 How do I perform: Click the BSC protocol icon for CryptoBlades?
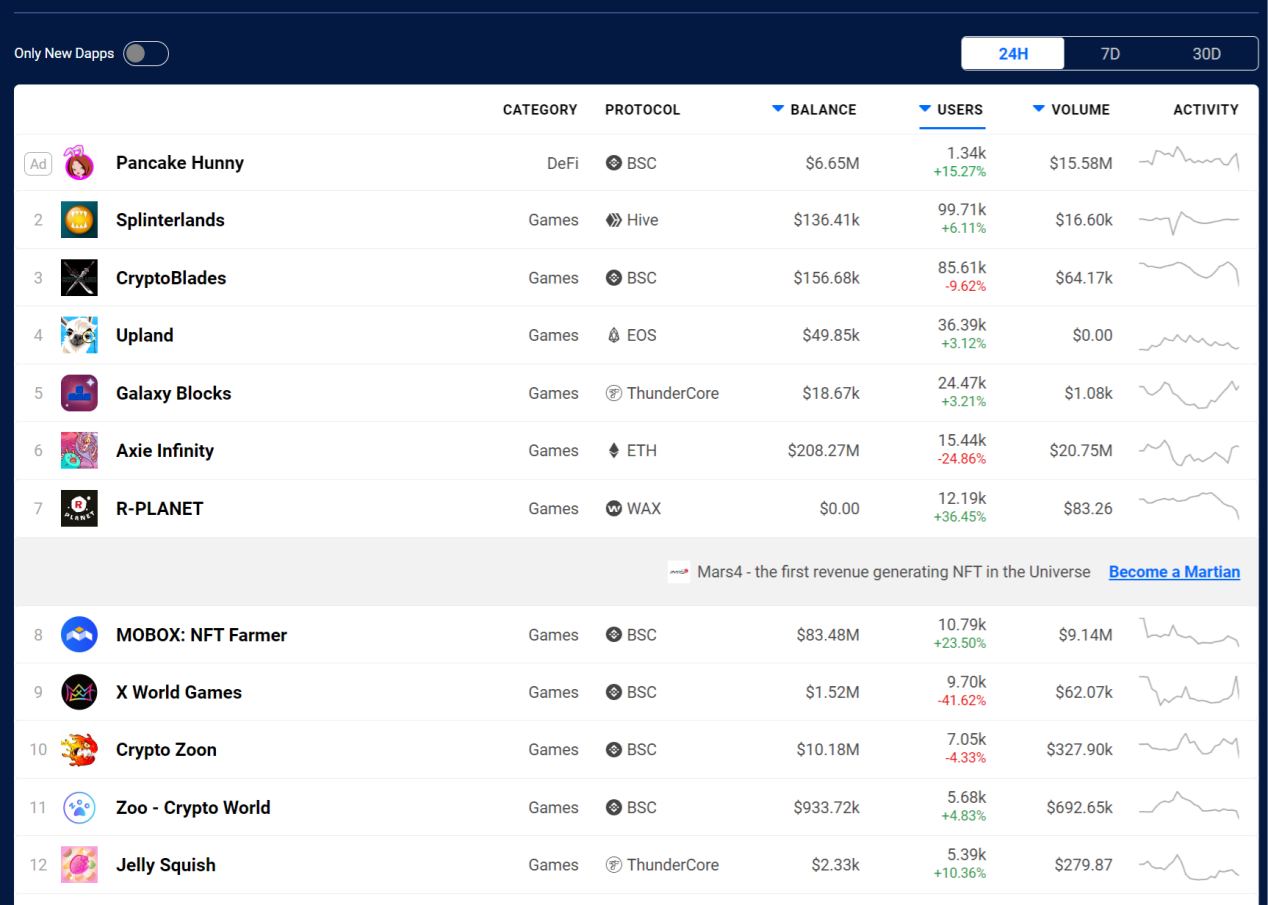point(614,278)
